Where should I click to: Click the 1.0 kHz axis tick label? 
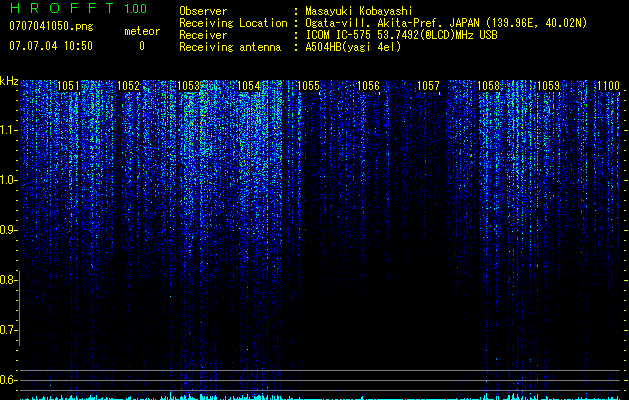coord(8,180)
